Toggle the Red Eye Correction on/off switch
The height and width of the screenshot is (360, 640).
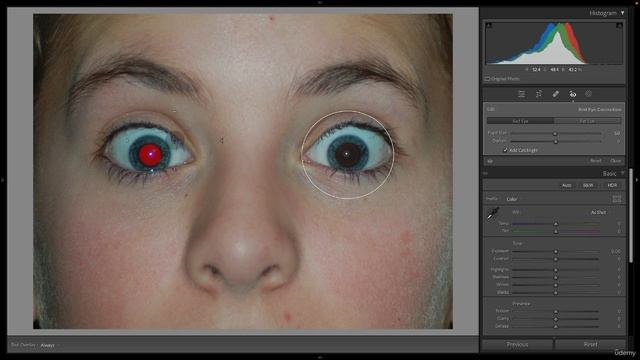(490, 161)
